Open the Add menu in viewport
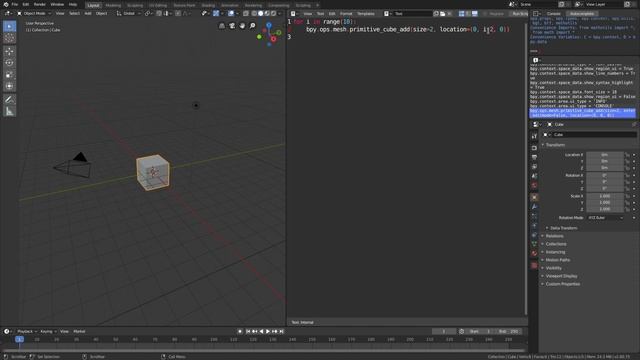 click(x=88, y=13)
